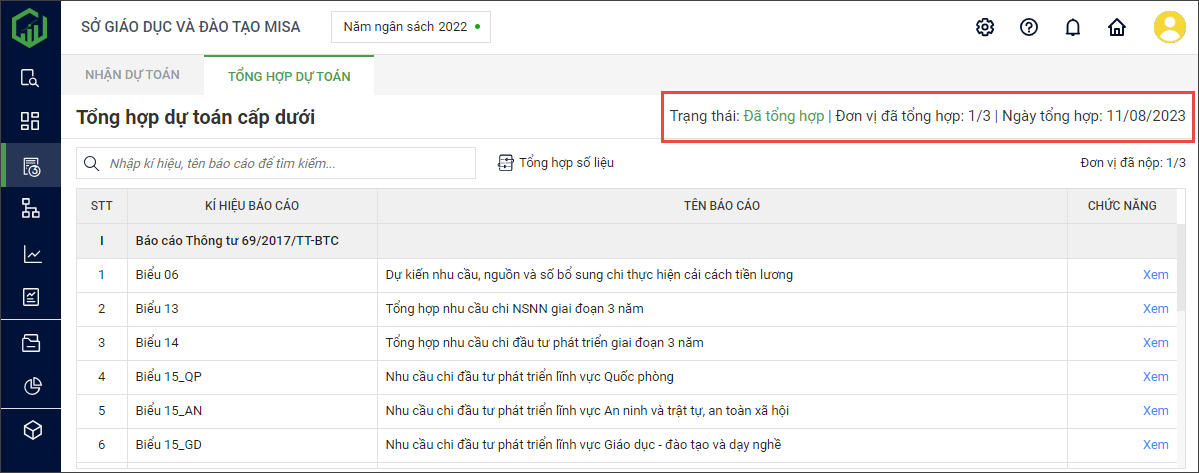View the Biểu 15_QP report via Xem
This screenshot has width=1199, height=473.
point(1155,376)
